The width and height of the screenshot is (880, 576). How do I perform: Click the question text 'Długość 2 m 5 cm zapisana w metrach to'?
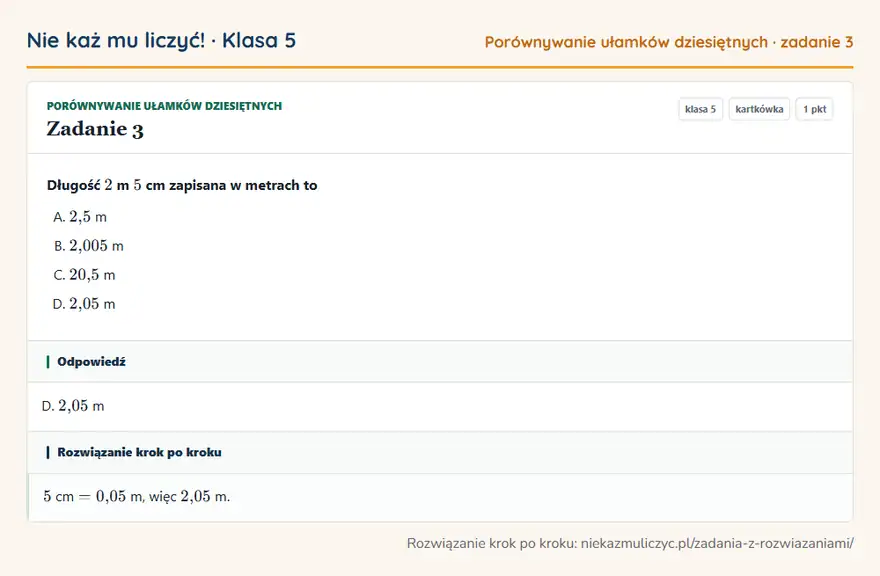click(182, 185)
